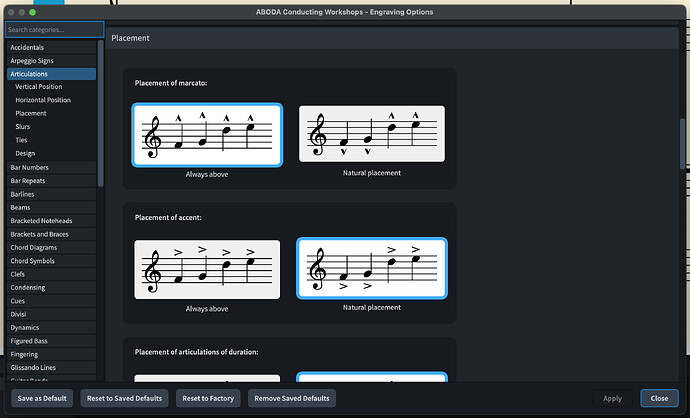Jump to Ties subsection
Viewport: 690px width, 418px height.
pyautogui.click(x=21, y=140)
